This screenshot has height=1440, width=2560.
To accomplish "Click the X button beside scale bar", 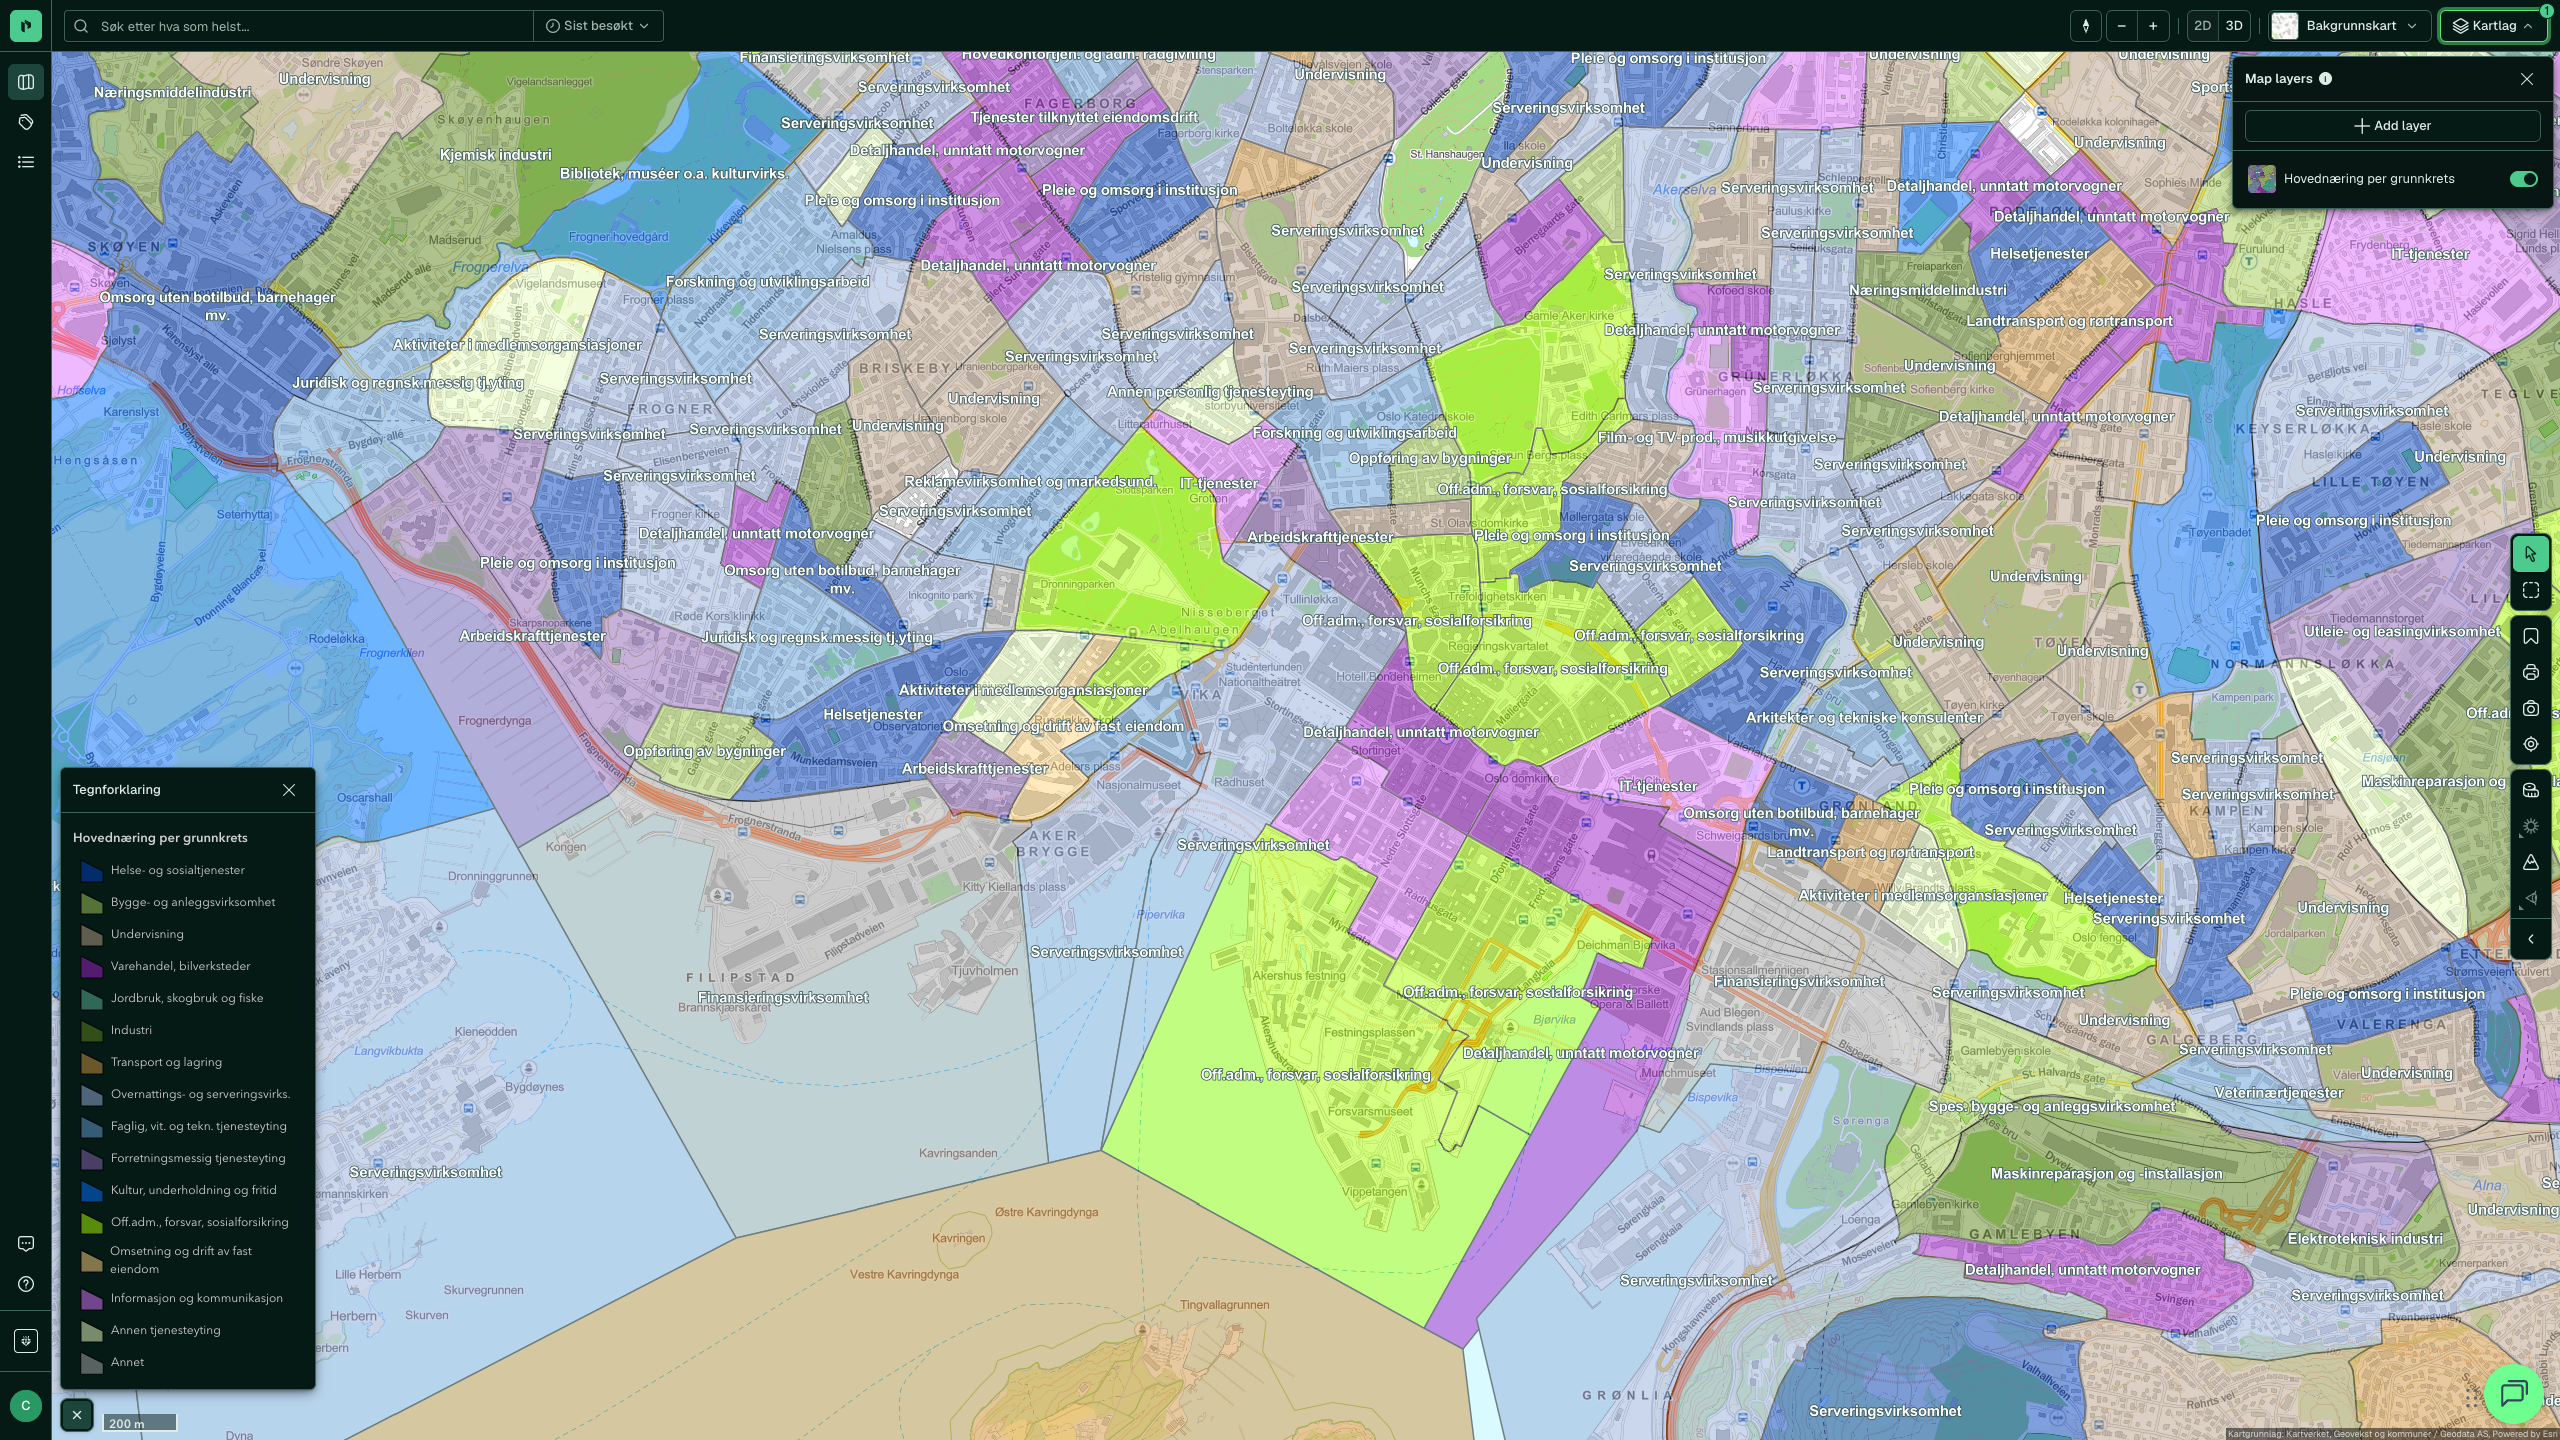I will point(77,1415).
